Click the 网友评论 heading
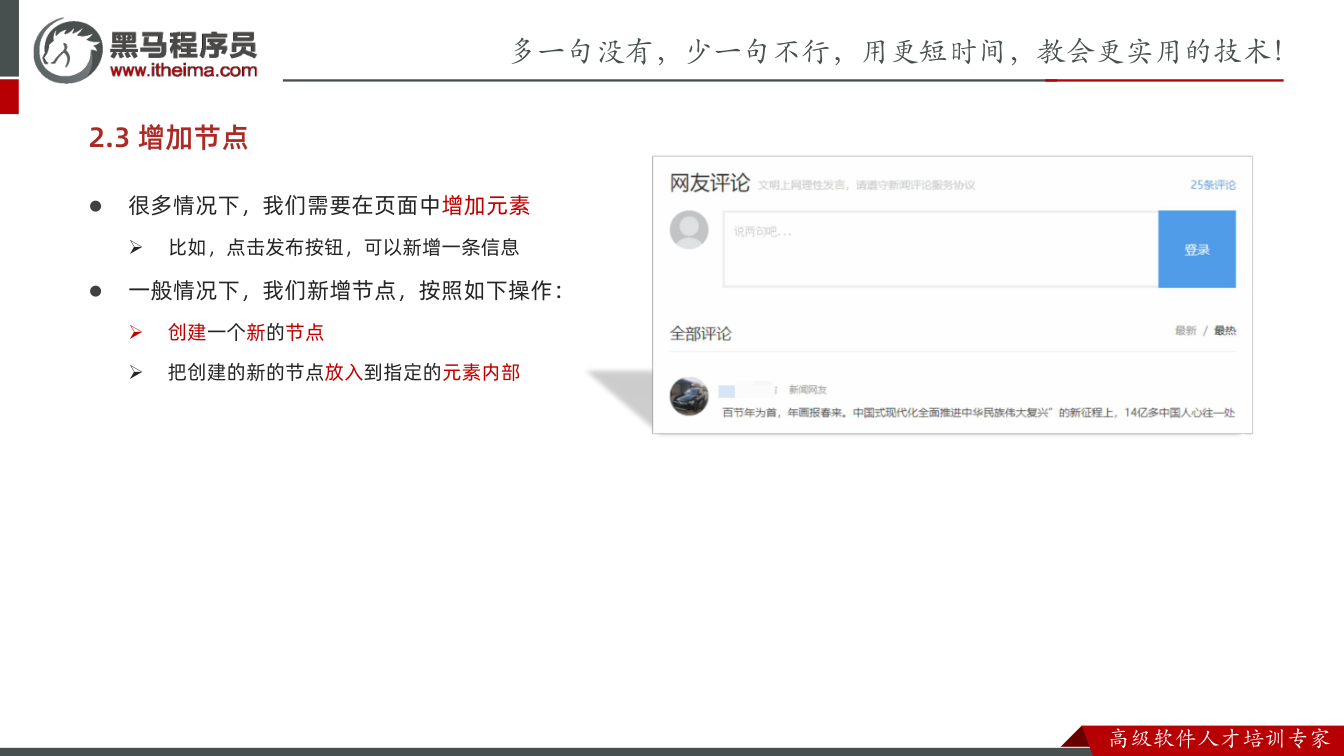The height and width of the screenshot is (756, 1344). coord(709,183)
